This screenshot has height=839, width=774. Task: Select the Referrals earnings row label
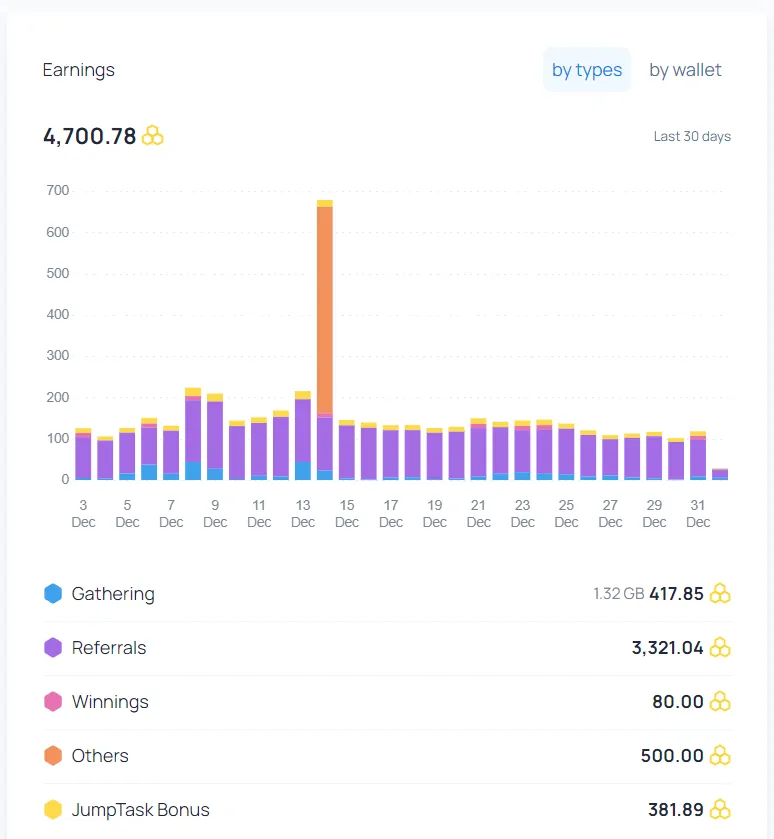[109, 647]
